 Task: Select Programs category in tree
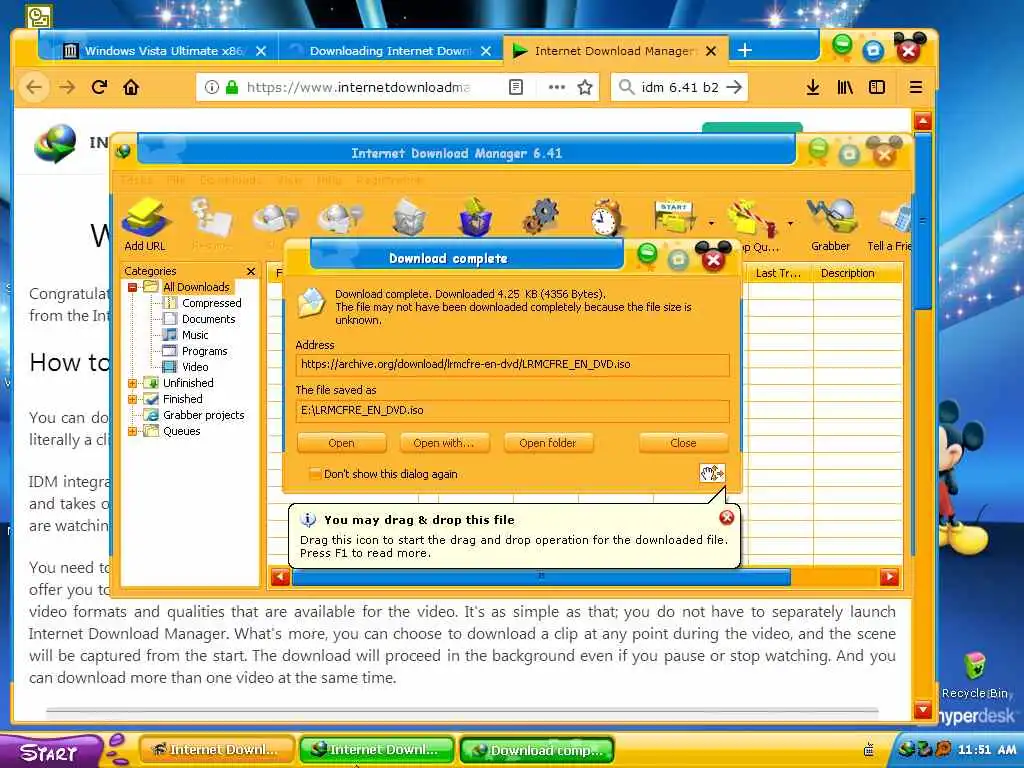click(204, 351)
